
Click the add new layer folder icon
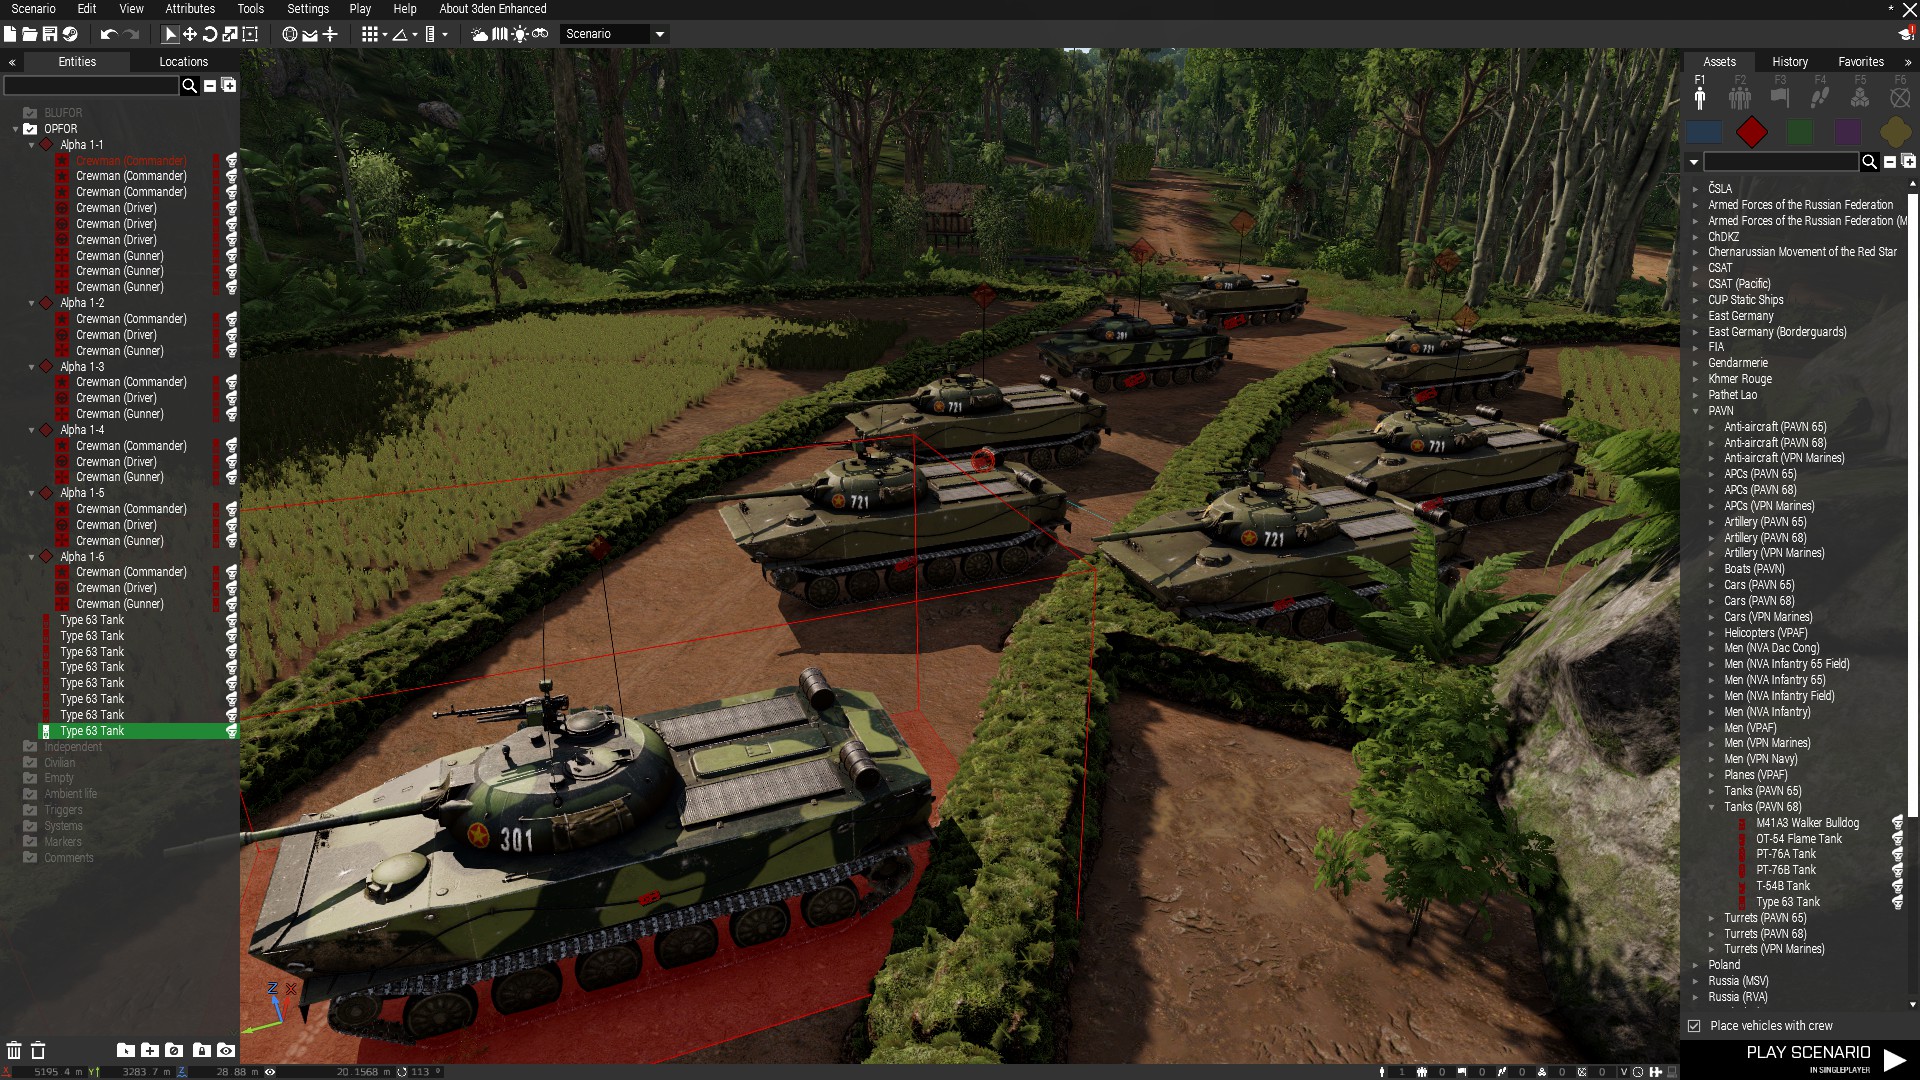[149, 1050]
